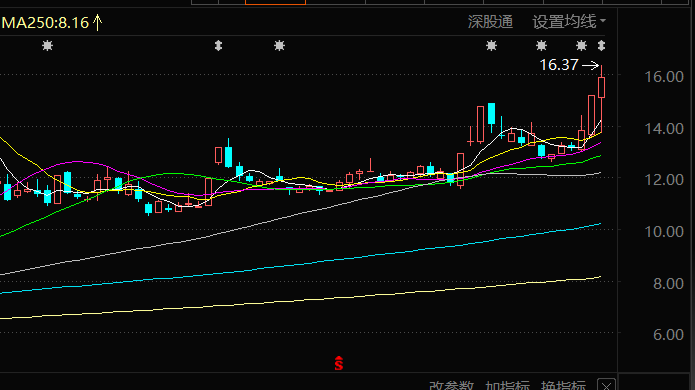Screen dimensions: 695x390
Task: Click the first up-down arrow marker above chart
Action: coord(218,45)
